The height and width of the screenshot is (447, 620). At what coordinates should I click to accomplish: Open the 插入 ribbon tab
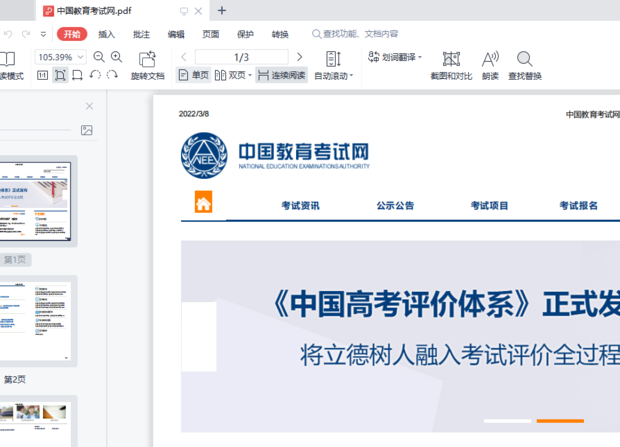(106, 34)
